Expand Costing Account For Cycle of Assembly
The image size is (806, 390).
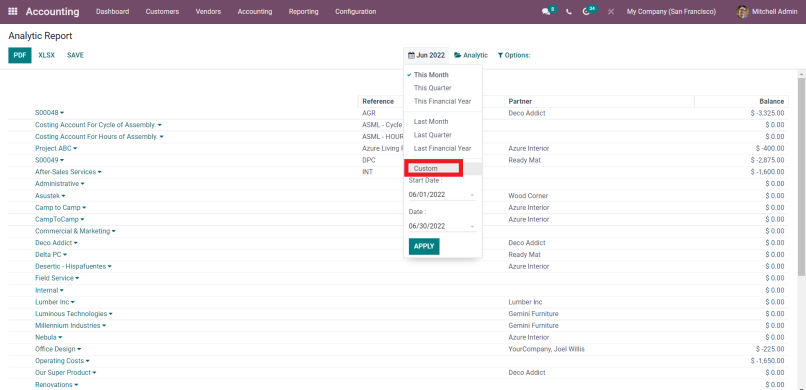(98, 125)
